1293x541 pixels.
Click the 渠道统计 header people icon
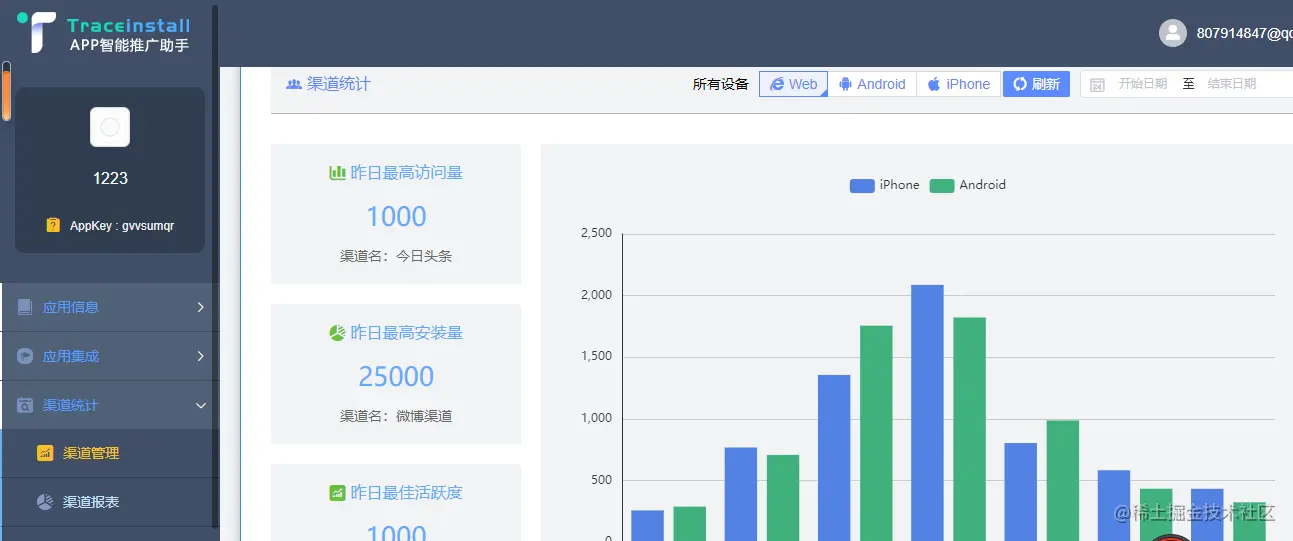click(294, 84)
